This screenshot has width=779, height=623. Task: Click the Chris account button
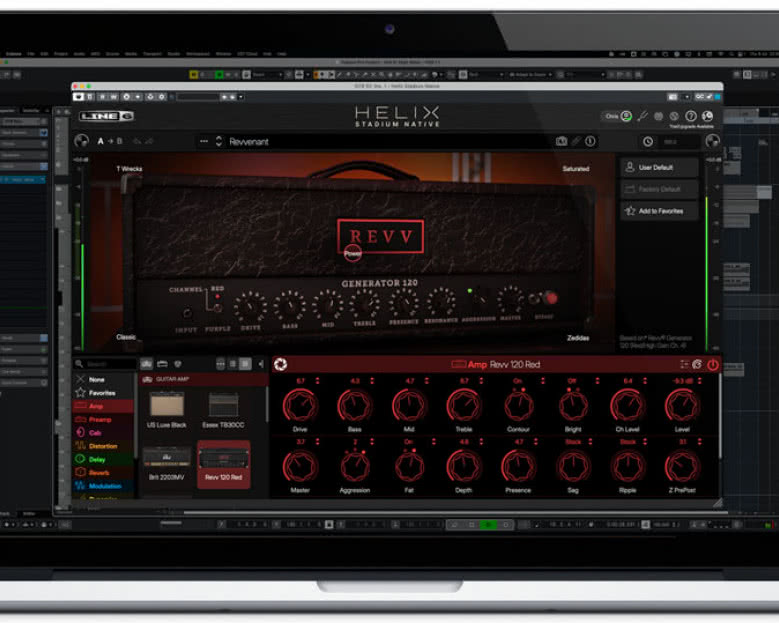click(618, 116)
